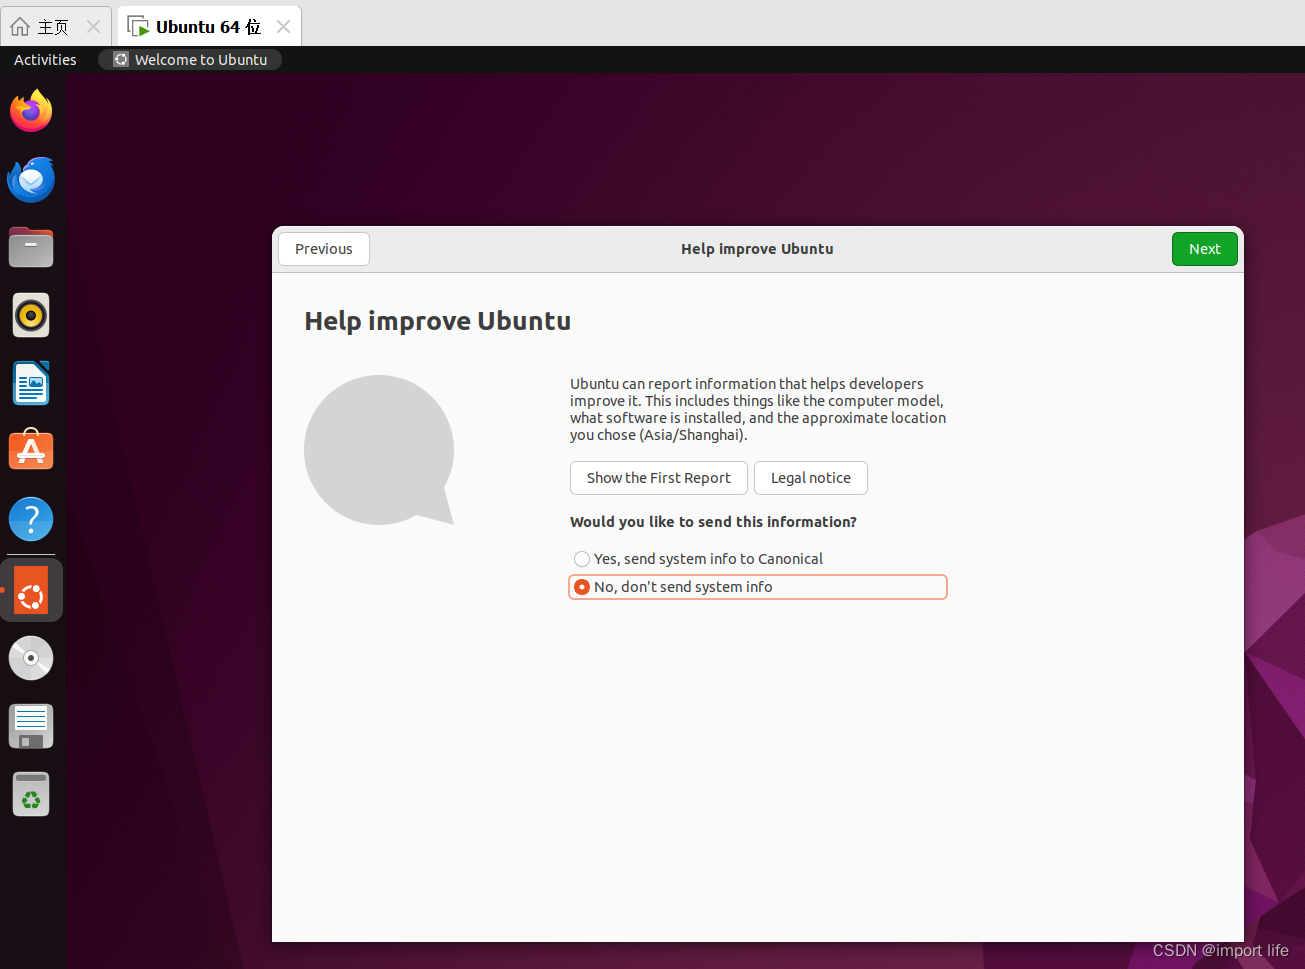This screenshot has width=1305, height=969.
Task: Open the Activities overview
Action: coord(44,59)
